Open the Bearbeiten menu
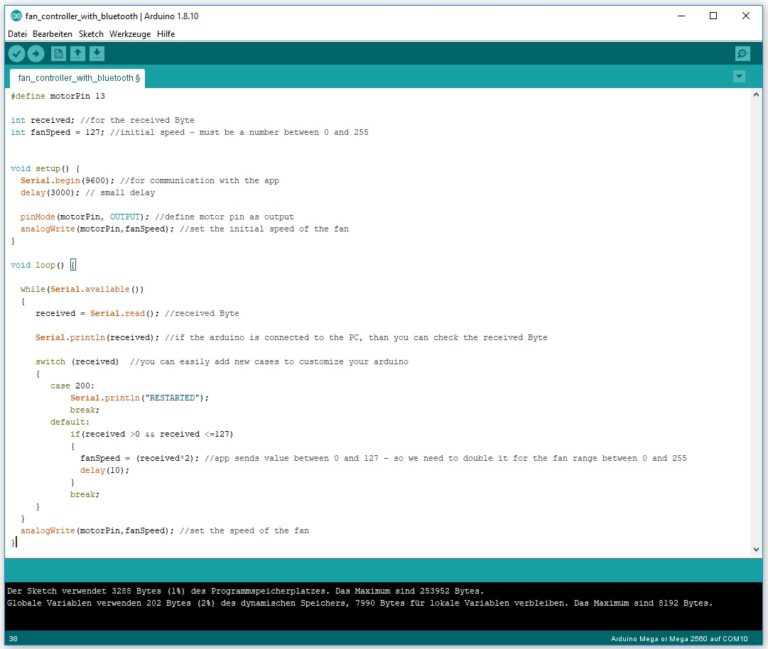Image resolution: width=768 pixels, height=649 pixels. click(x=52, y=34)
